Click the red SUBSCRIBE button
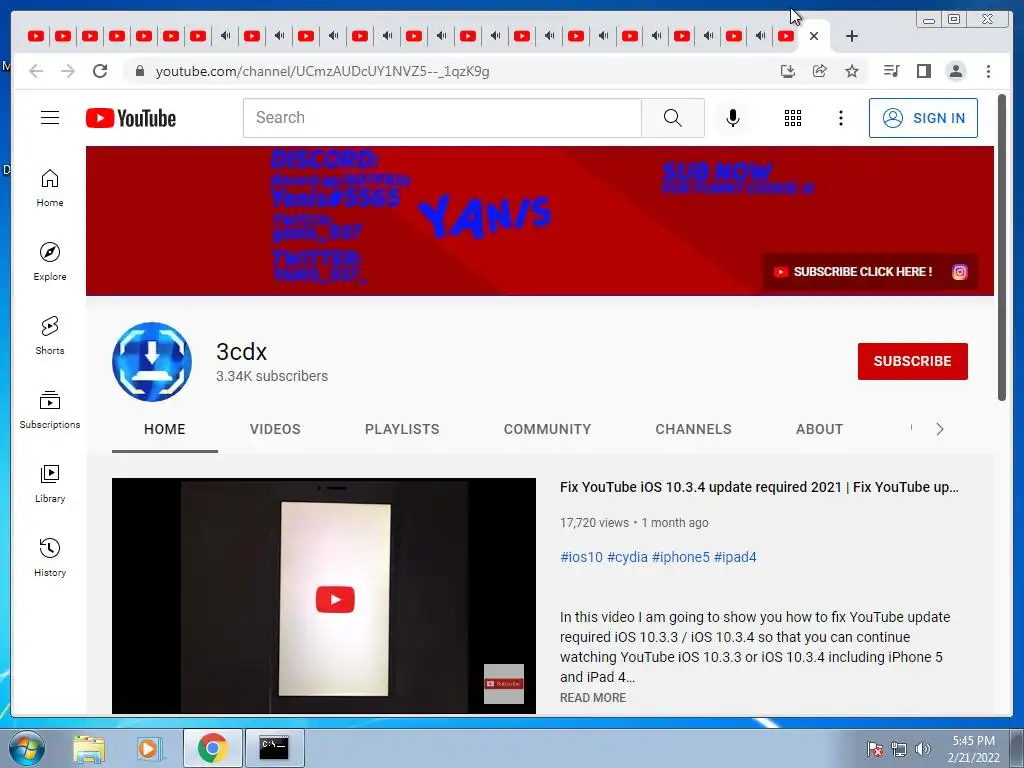Screen dimensions: 1024x768 (x=912, y=361)
